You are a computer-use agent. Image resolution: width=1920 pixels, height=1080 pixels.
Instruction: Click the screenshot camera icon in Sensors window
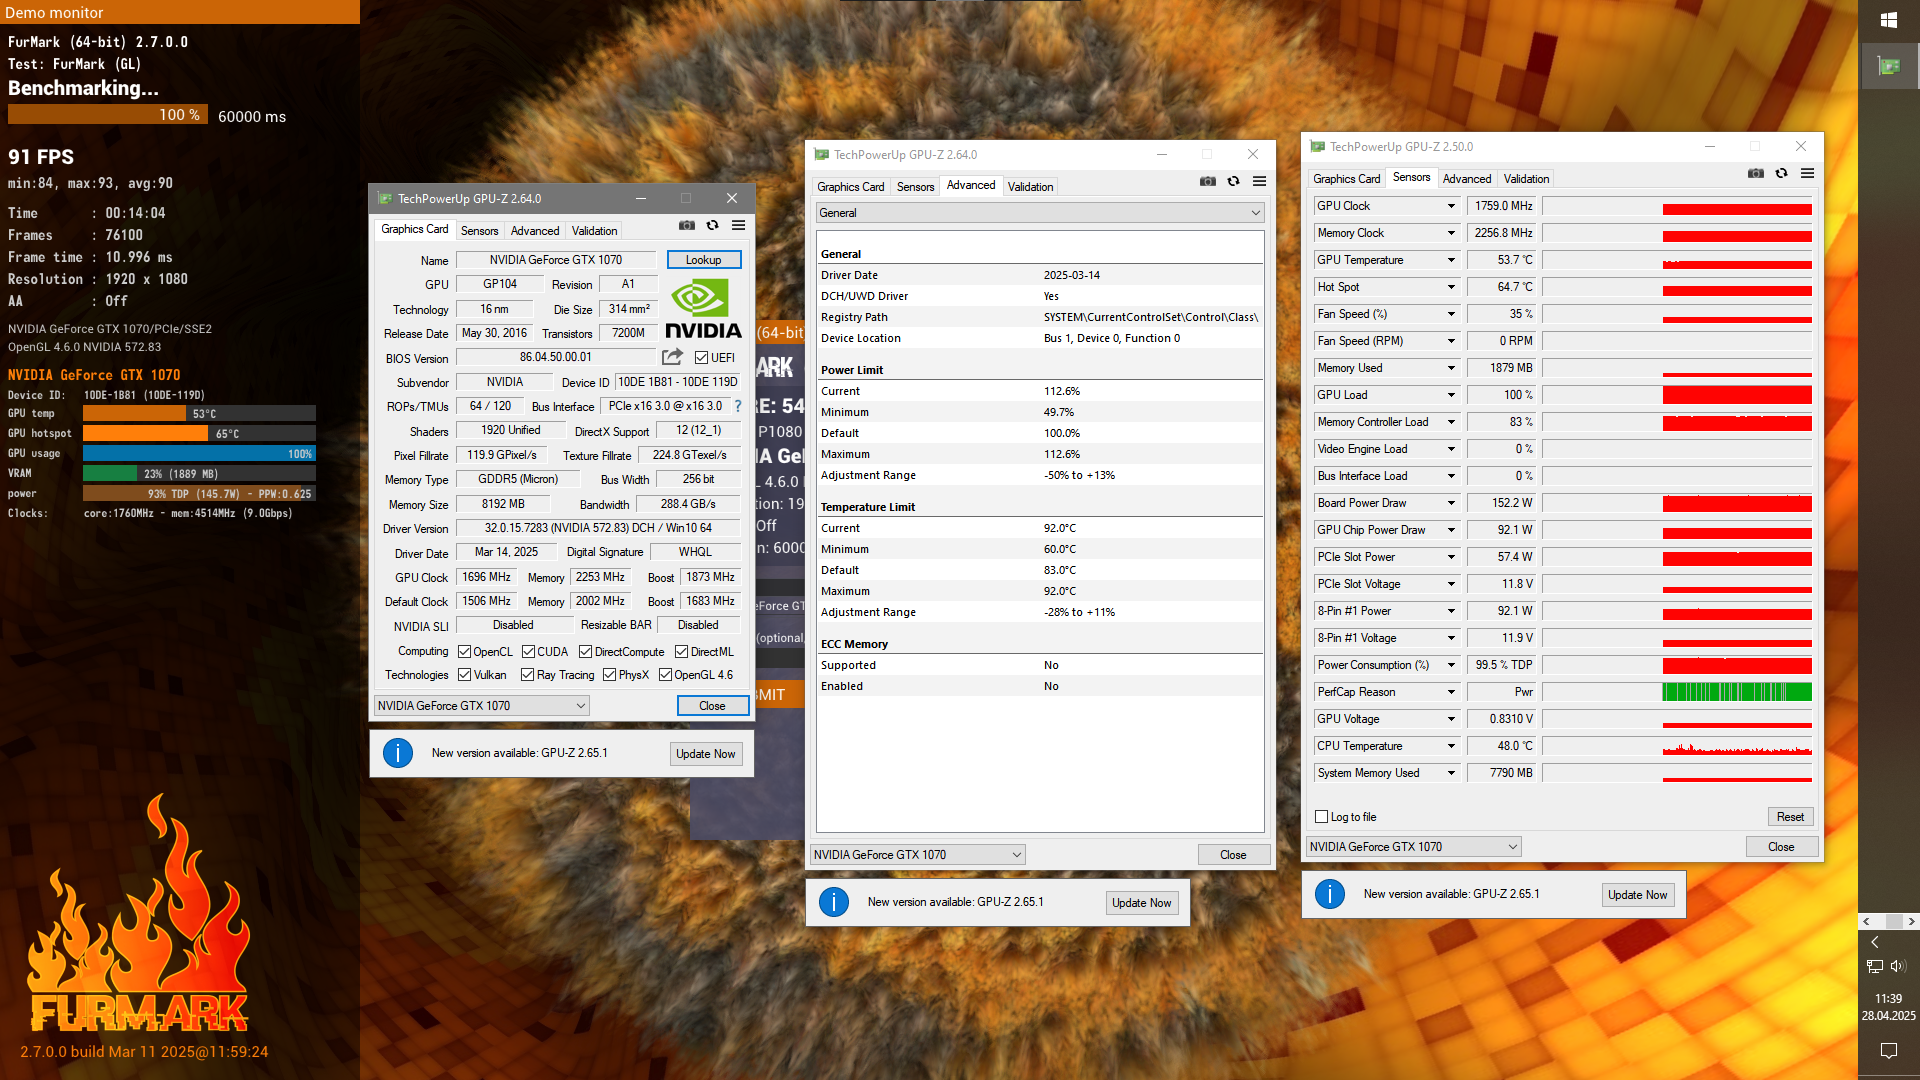pos(1755,173)
